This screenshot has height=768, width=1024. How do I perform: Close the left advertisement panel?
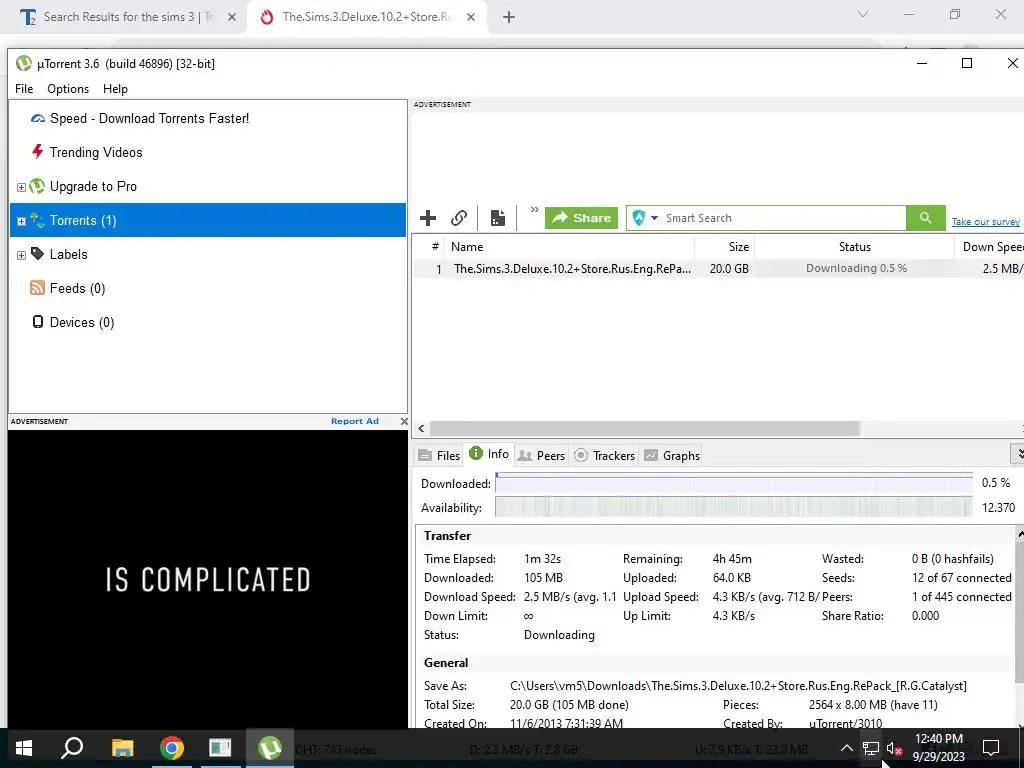(x=404, y=421)
